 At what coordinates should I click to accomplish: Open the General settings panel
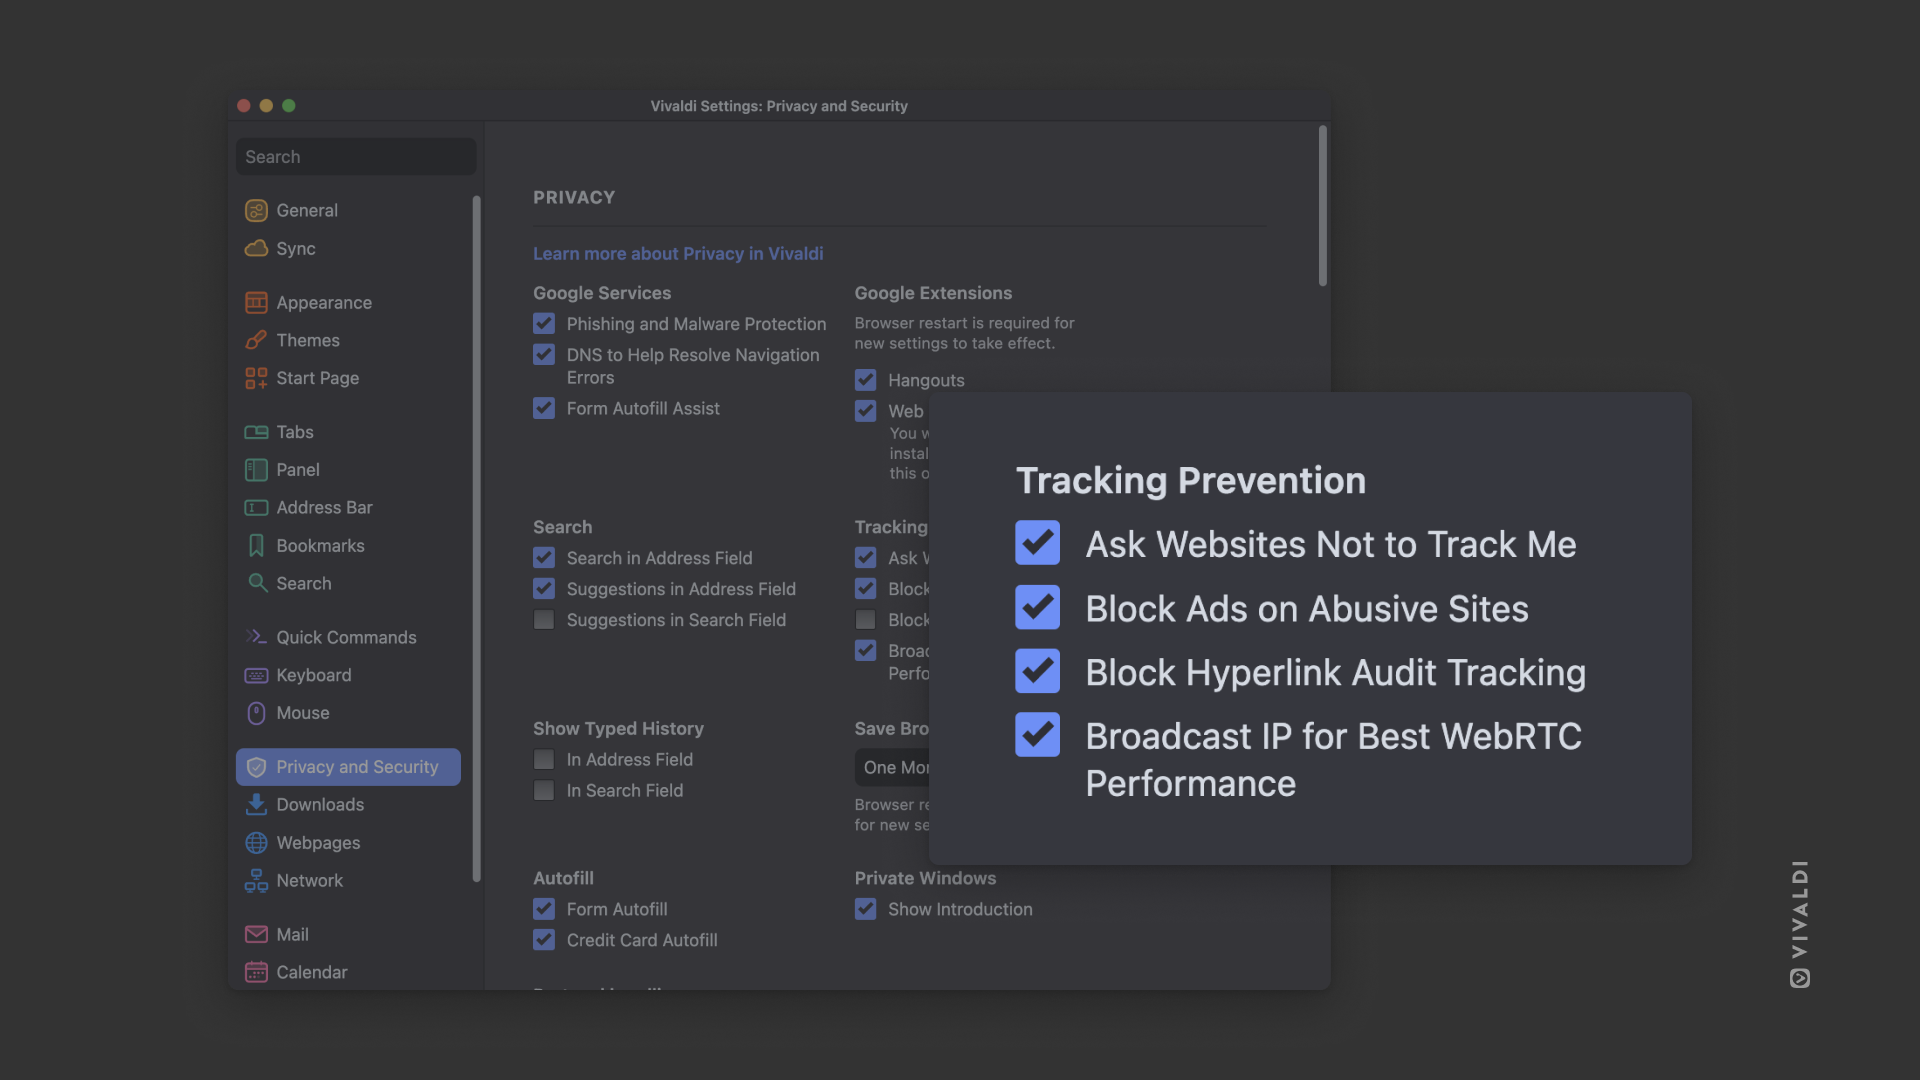307,212
